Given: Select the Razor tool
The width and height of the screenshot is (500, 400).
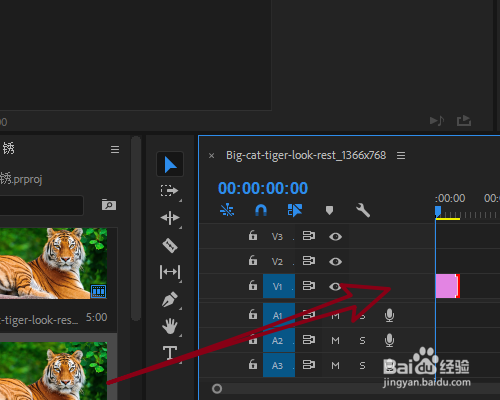Looking at the screenshot, I should pos(170,245).
